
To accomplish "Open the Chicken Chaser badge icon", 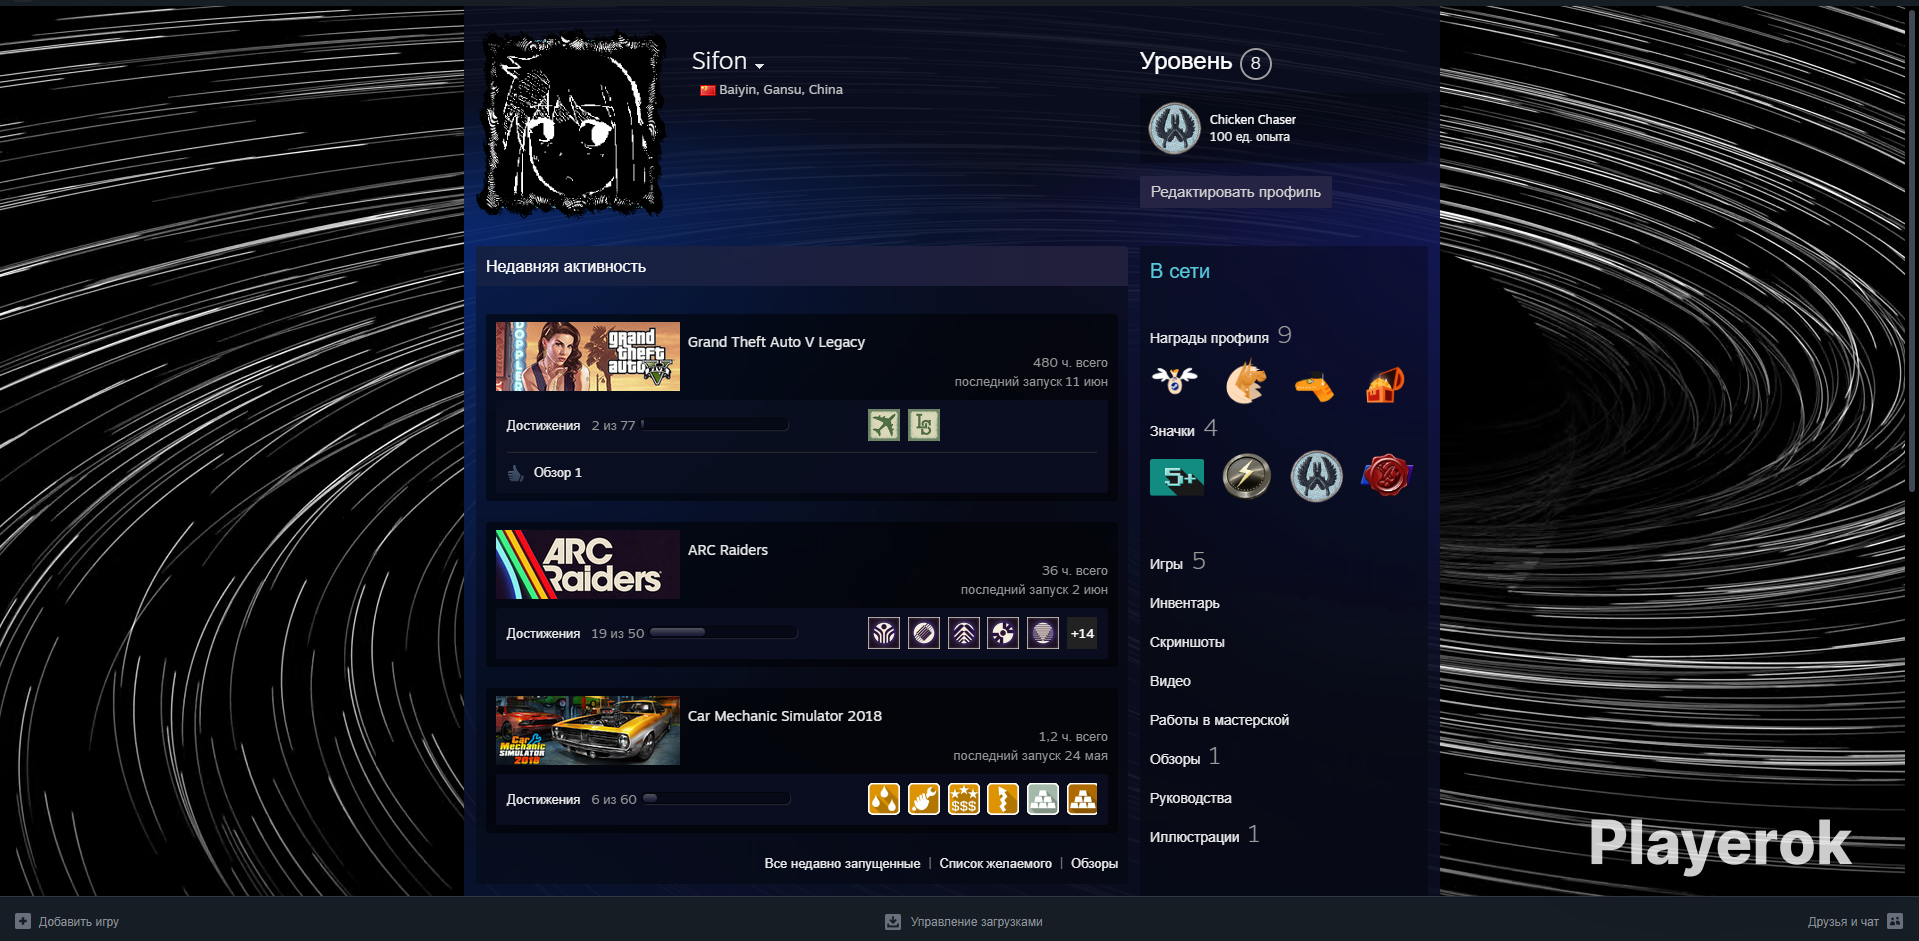I will coord(1175,128).
